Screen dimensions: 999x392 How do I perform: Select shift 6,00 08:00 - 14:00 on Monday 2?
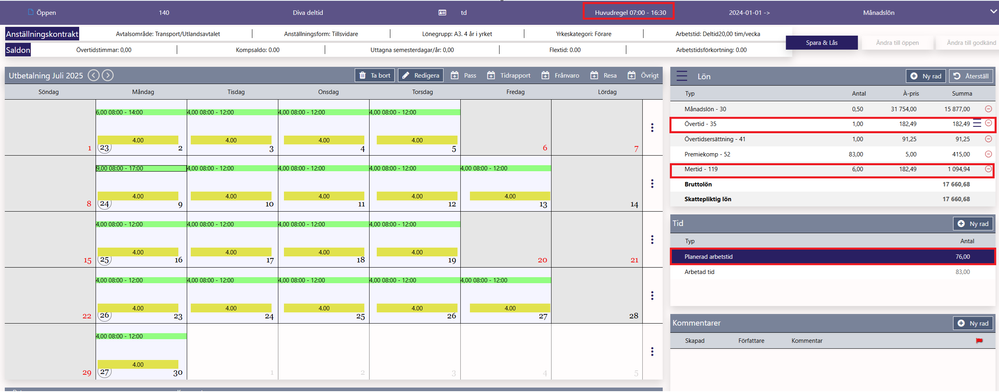point(141,112)
